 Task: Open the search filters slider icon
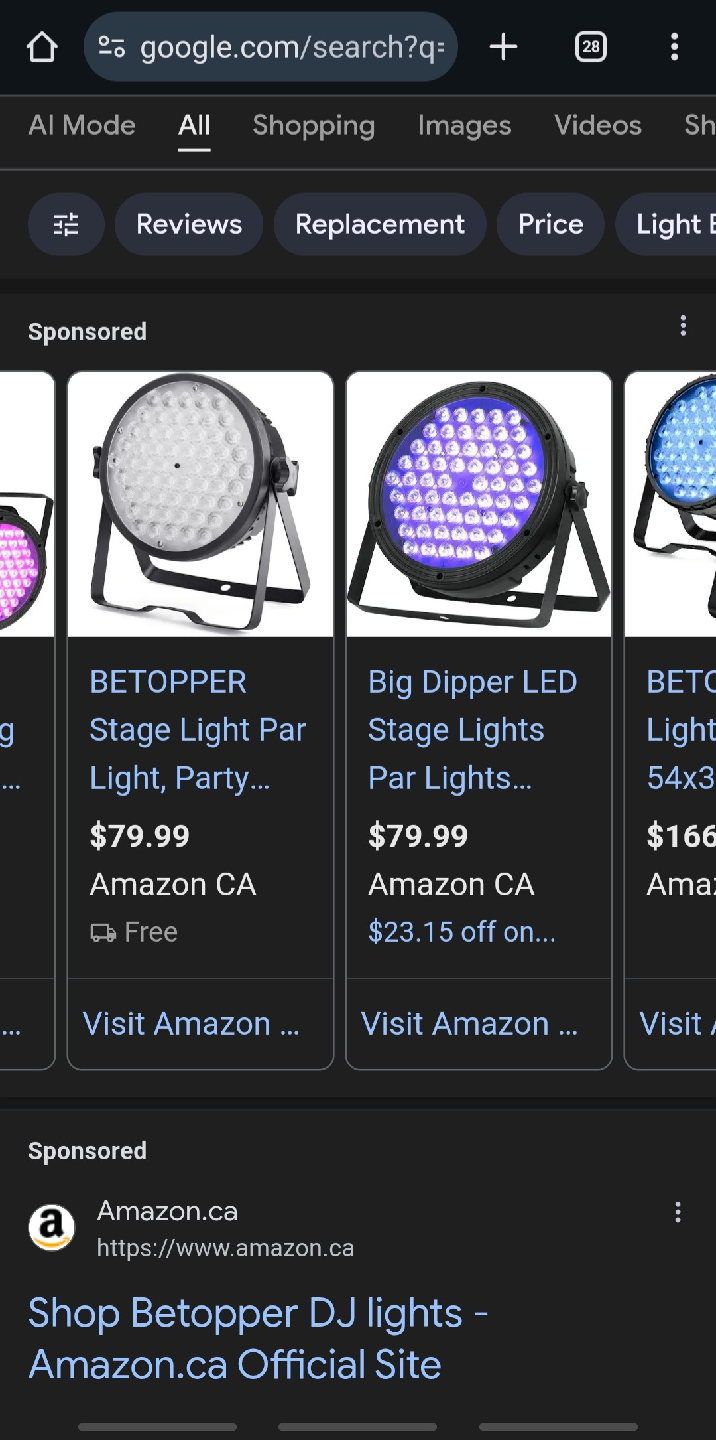(x=66, y=224)
